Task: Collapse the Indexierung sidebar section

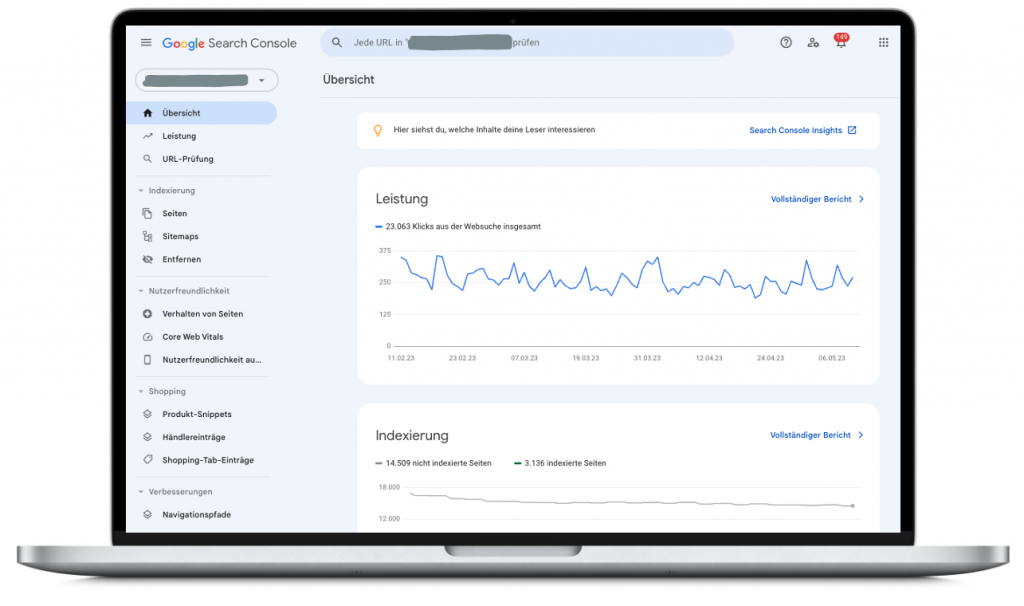Action: click(x=141, y=190)
